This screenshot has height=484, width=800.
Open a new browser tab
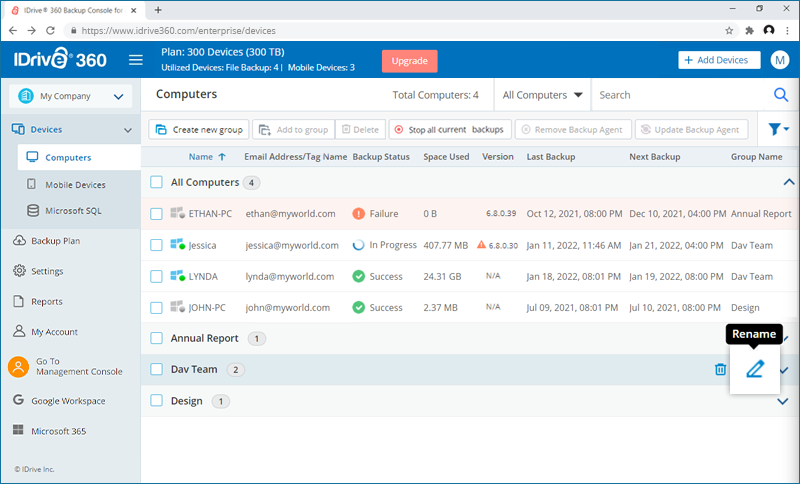[158, 10]
